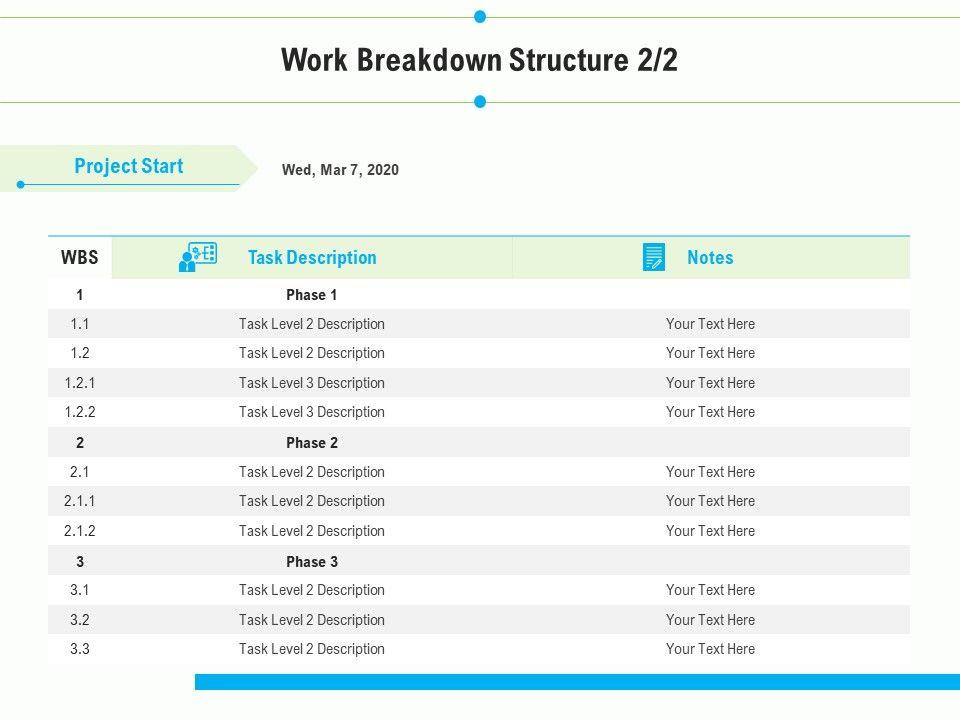Click WBS number 3.2 cell
The width and height of the screenshot is (960, 720).
pyautogui.click(x=80, y=620)
